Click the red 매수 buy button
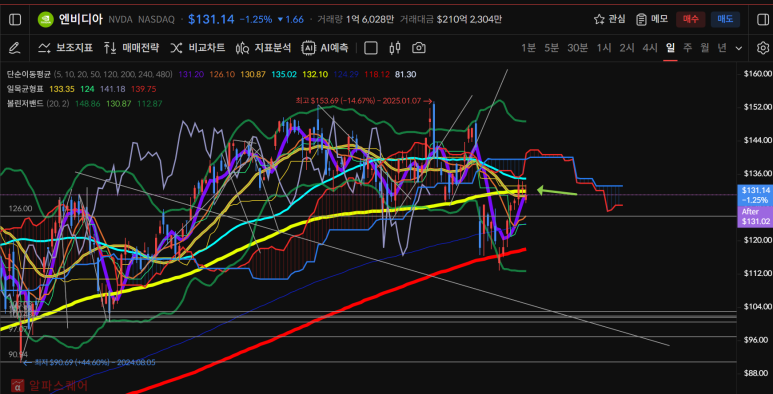The height and width of the screenshot is (394, 773). (691, 19)
